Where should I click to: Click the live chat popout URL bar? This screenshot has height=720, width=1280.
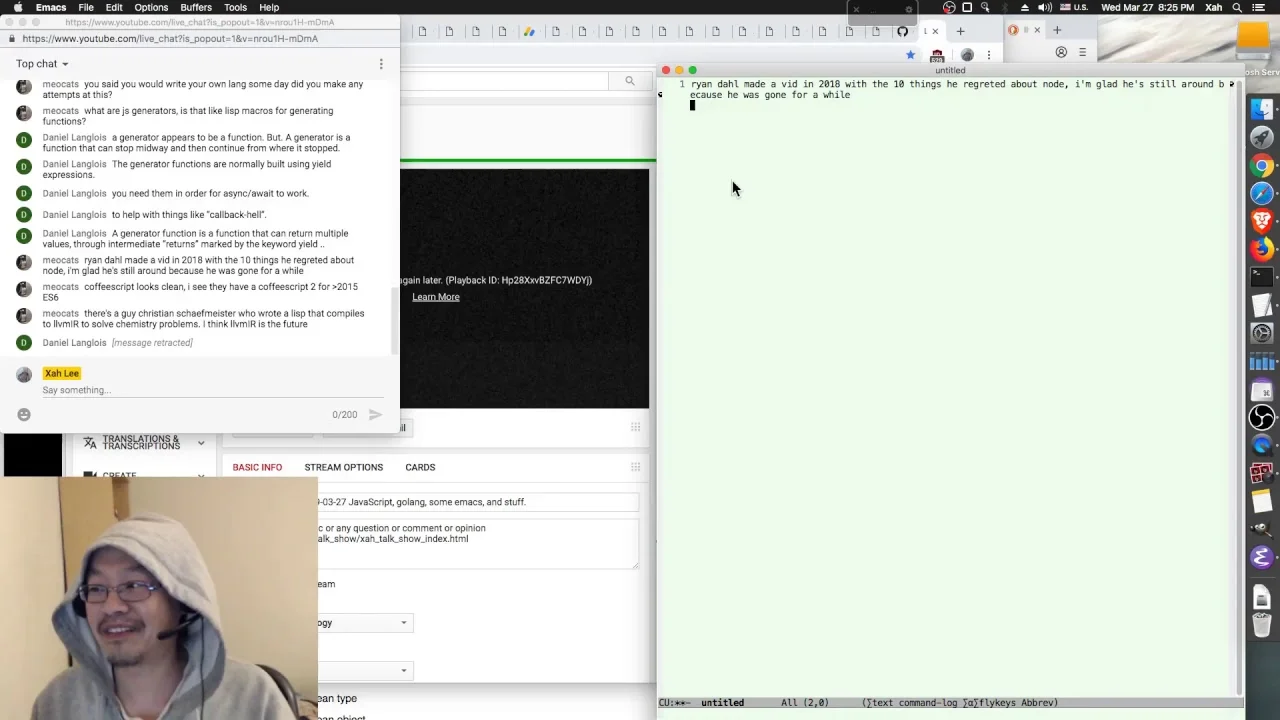(200, 38)
